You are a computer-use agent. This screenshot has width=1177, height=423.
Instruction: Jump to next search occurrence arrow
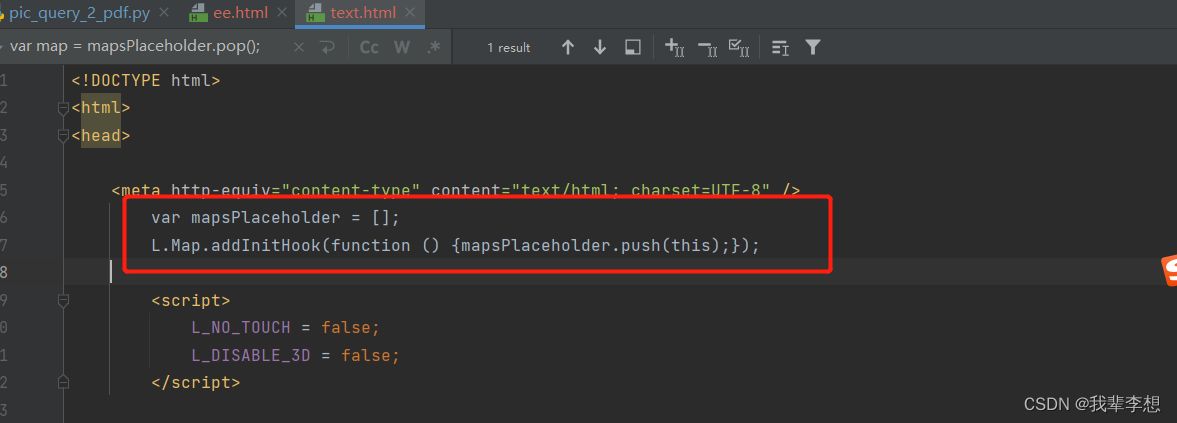tap(600, 47)
